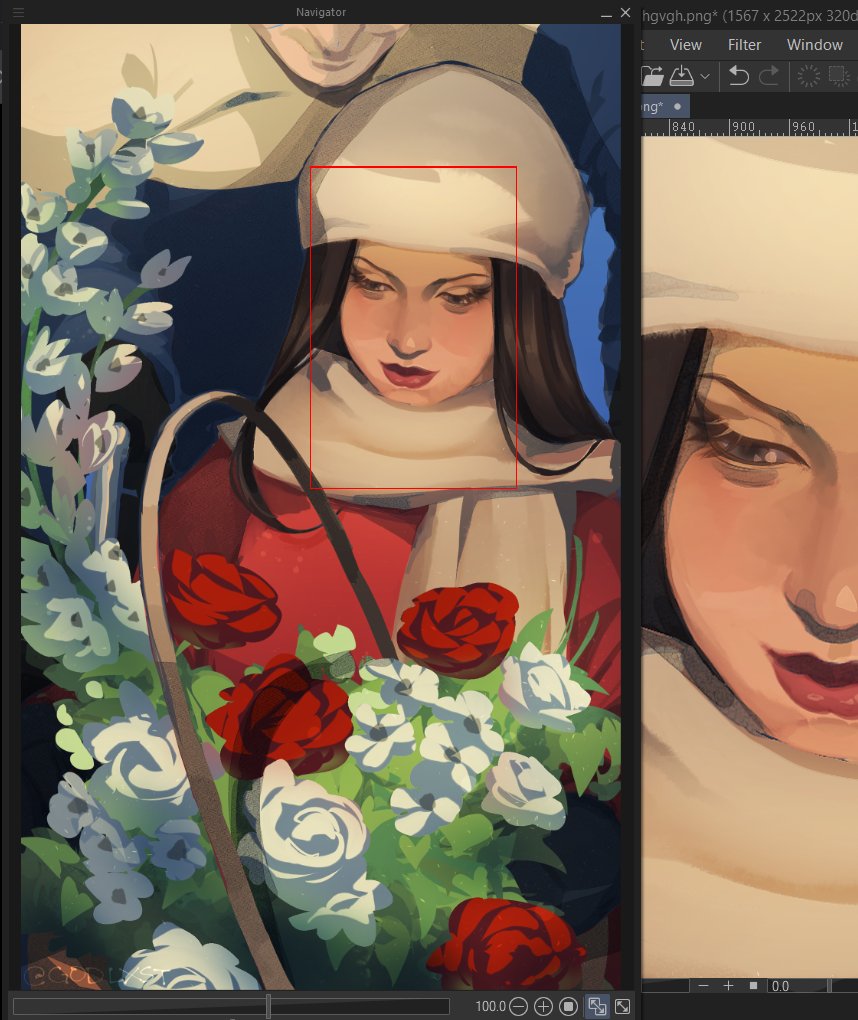
Task: Click the Redo arrow icon
Action: pyautogui.click(x=769, y=76)
